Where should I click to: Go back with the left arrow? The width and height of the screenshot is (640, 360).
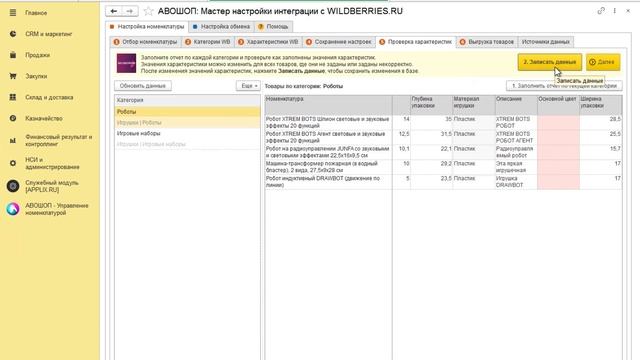114,11
